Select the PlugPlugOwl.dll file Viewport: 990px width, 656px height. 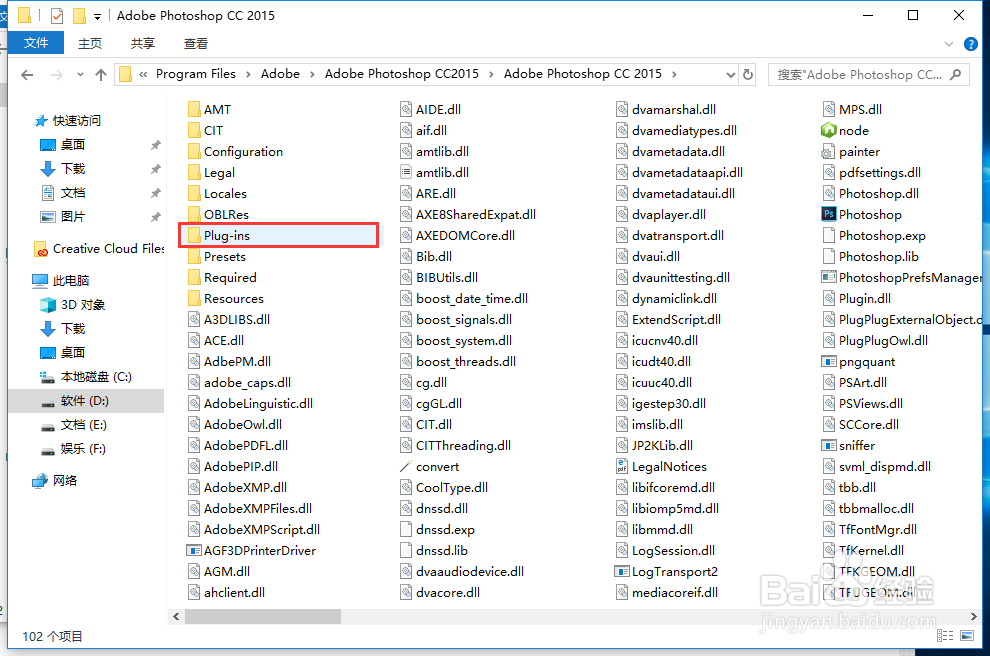(x=875, y=341)
